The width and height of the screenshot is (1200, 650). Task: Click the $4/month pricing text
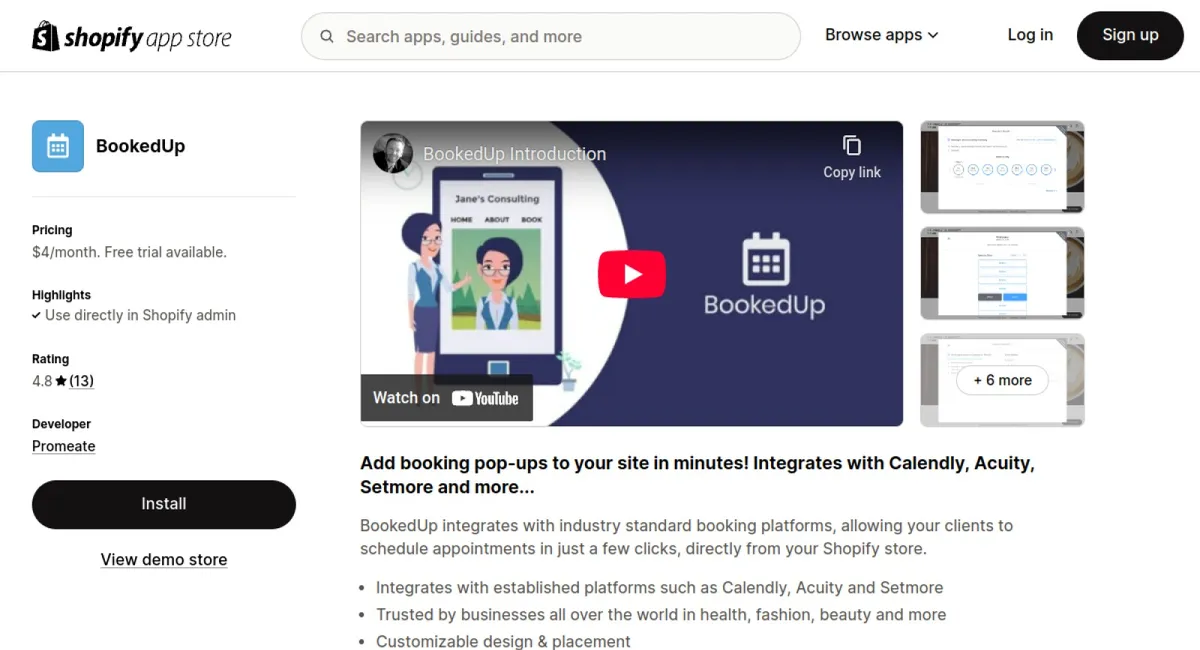129,252
